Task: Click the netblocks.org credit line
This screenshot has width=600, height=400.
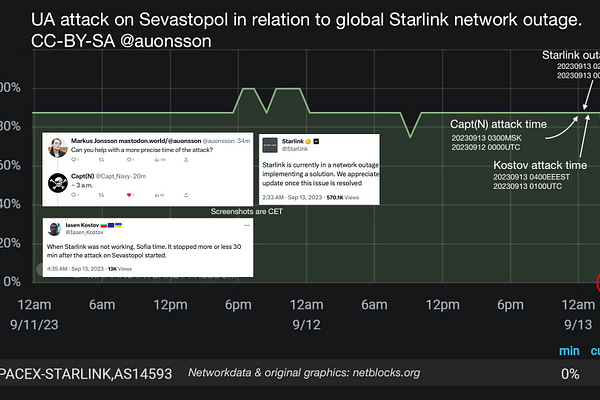Action: (304, 373)
